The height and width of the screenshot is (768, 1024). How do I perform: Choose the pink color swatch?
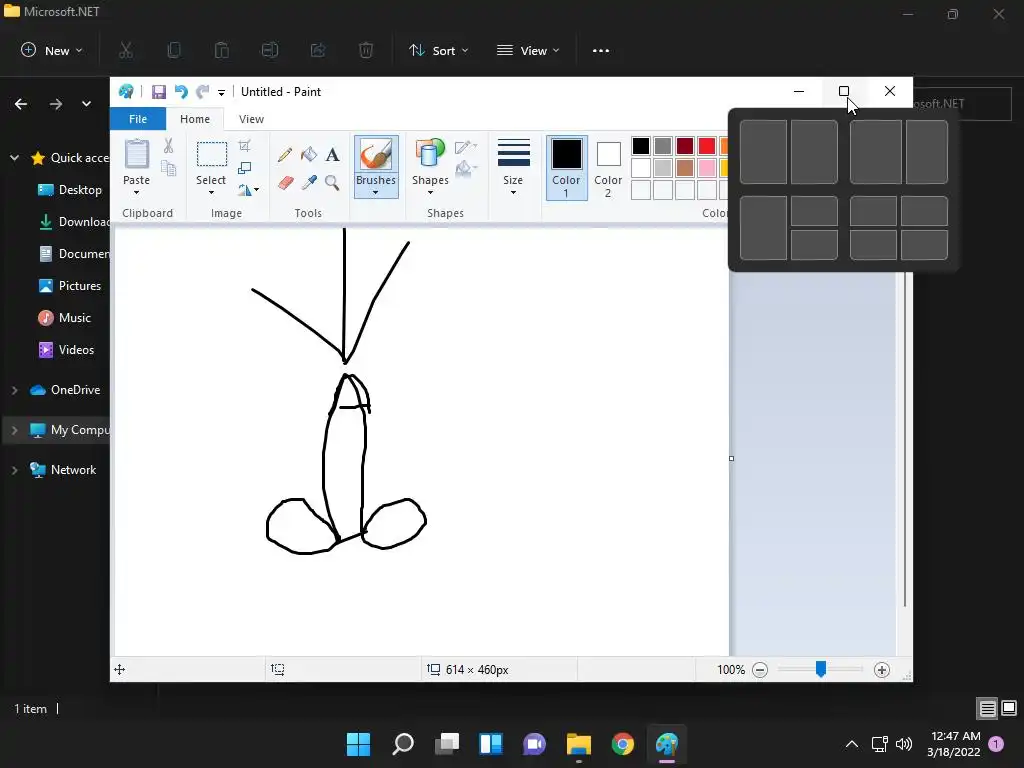[707, 168]
